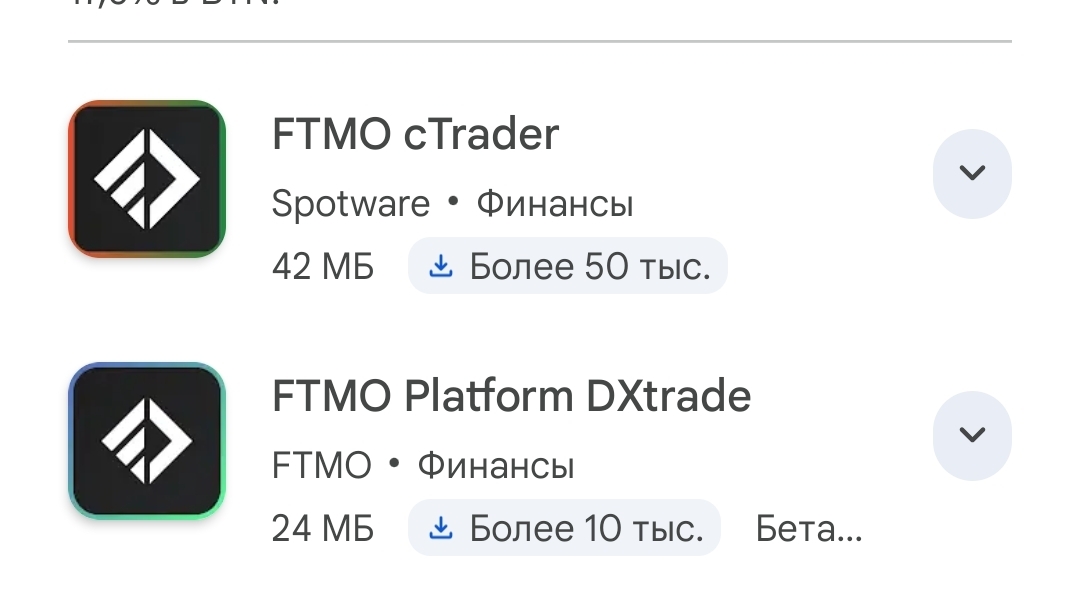Tap 'Финансы' category under FTMO Platform DXtrade
The height and width of the screenshot is (609, 1079).
pos(495,466)
